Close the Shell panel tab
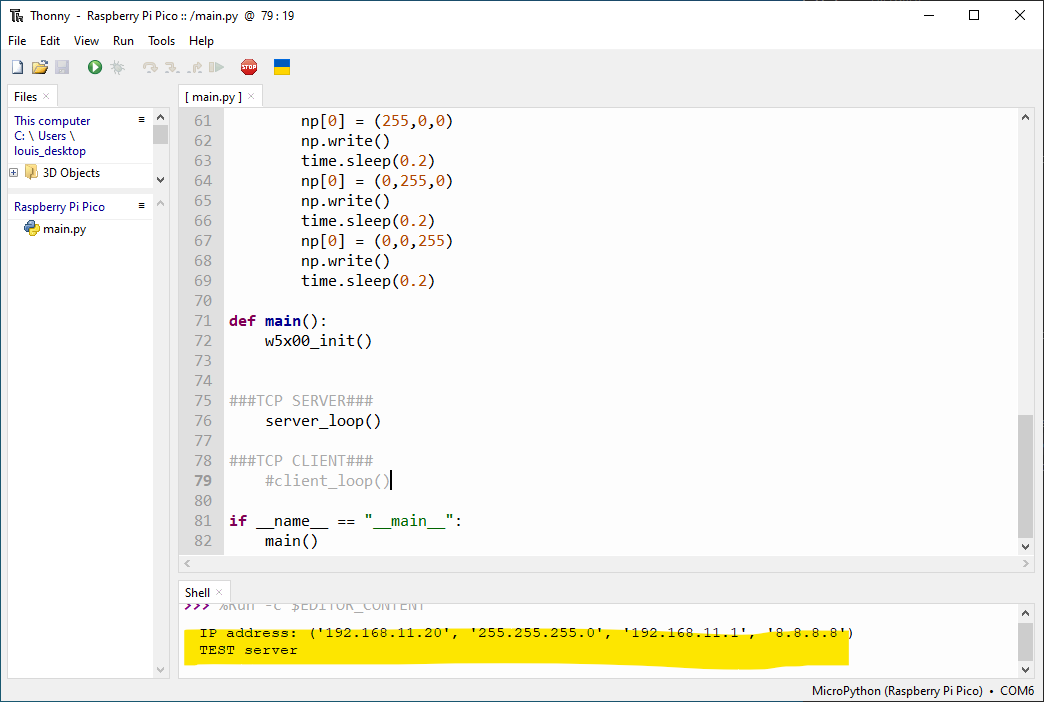Image resolution: width=1044 pixels, height=702 pixels. tap(219, 592)
